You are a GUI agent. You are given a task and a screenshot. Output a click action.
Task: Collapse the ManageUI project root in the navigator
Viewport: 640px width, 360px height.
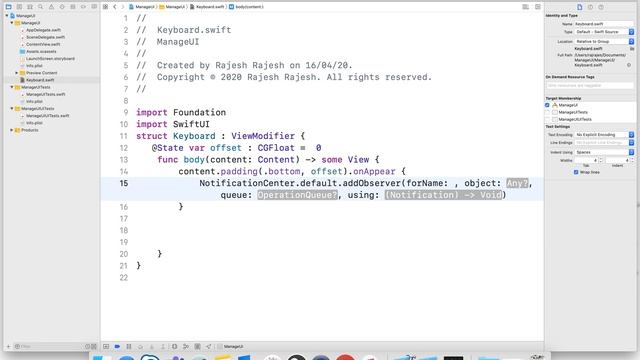(7, 16)
